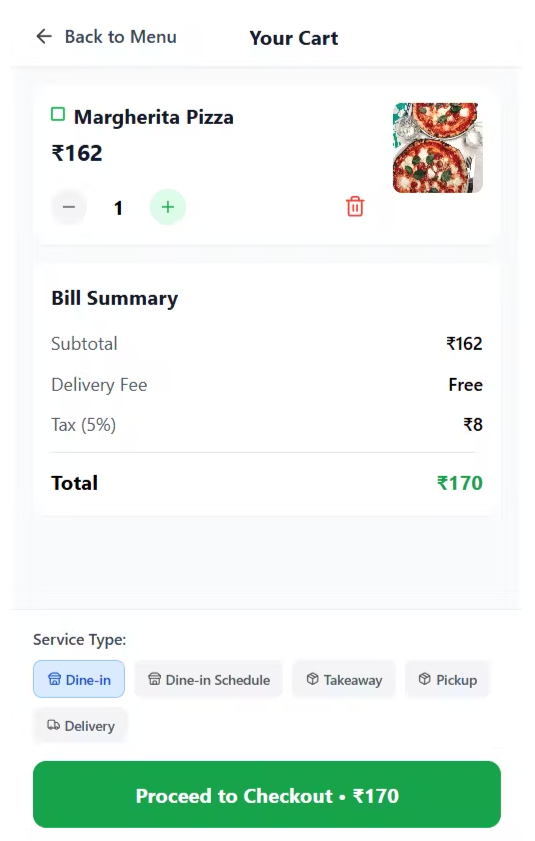
Task: Click the store icon on Dine-in Schedule
Action: click(x=155, y=679)
